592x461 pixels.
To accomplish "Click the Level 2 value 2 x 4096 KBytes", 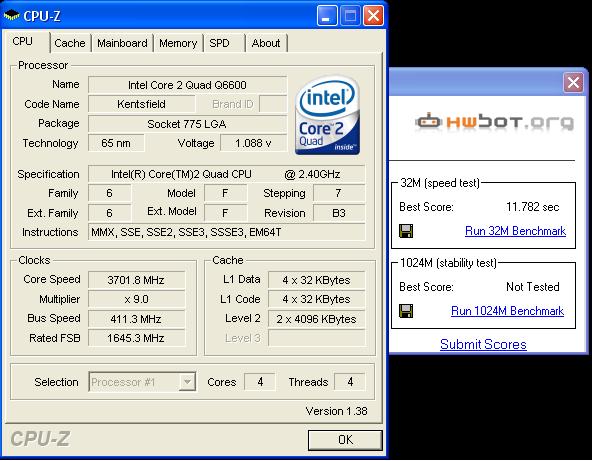I will click(x=316, y=319).
